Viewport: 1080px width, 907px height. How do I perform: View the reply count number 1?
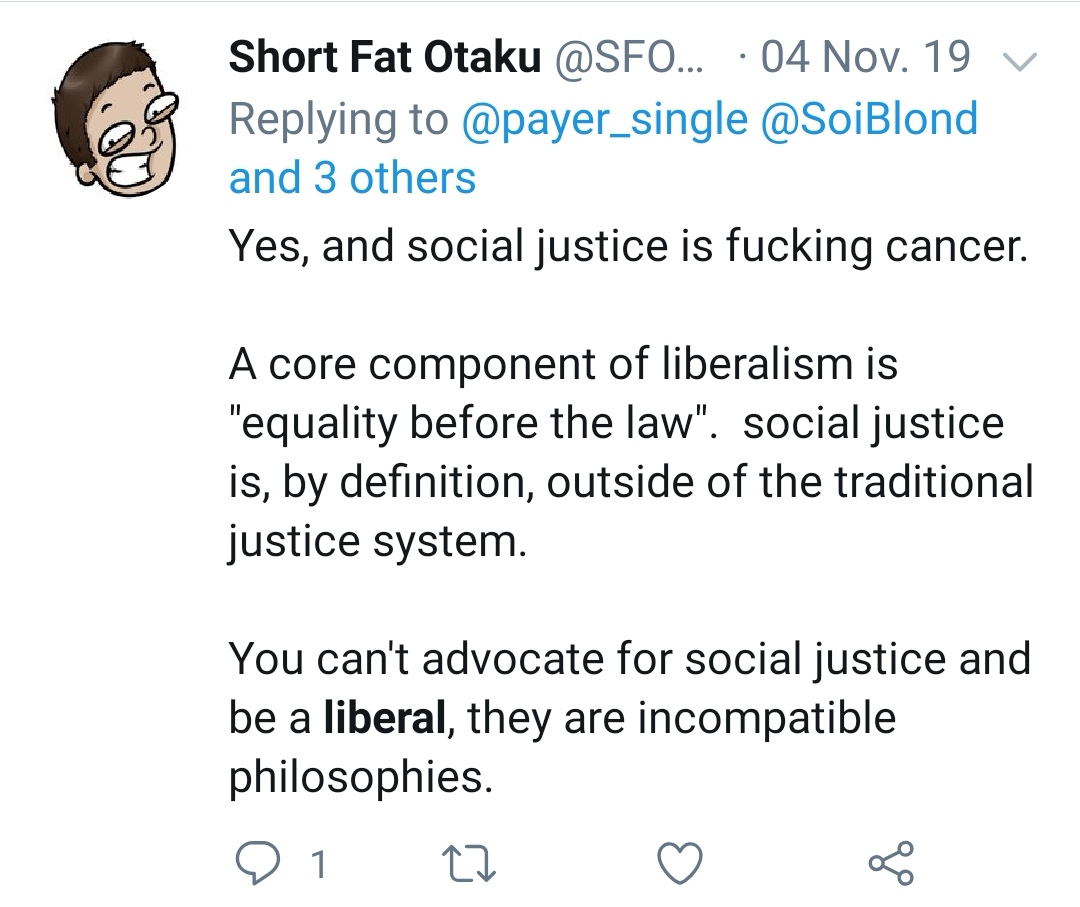(318, 864)
